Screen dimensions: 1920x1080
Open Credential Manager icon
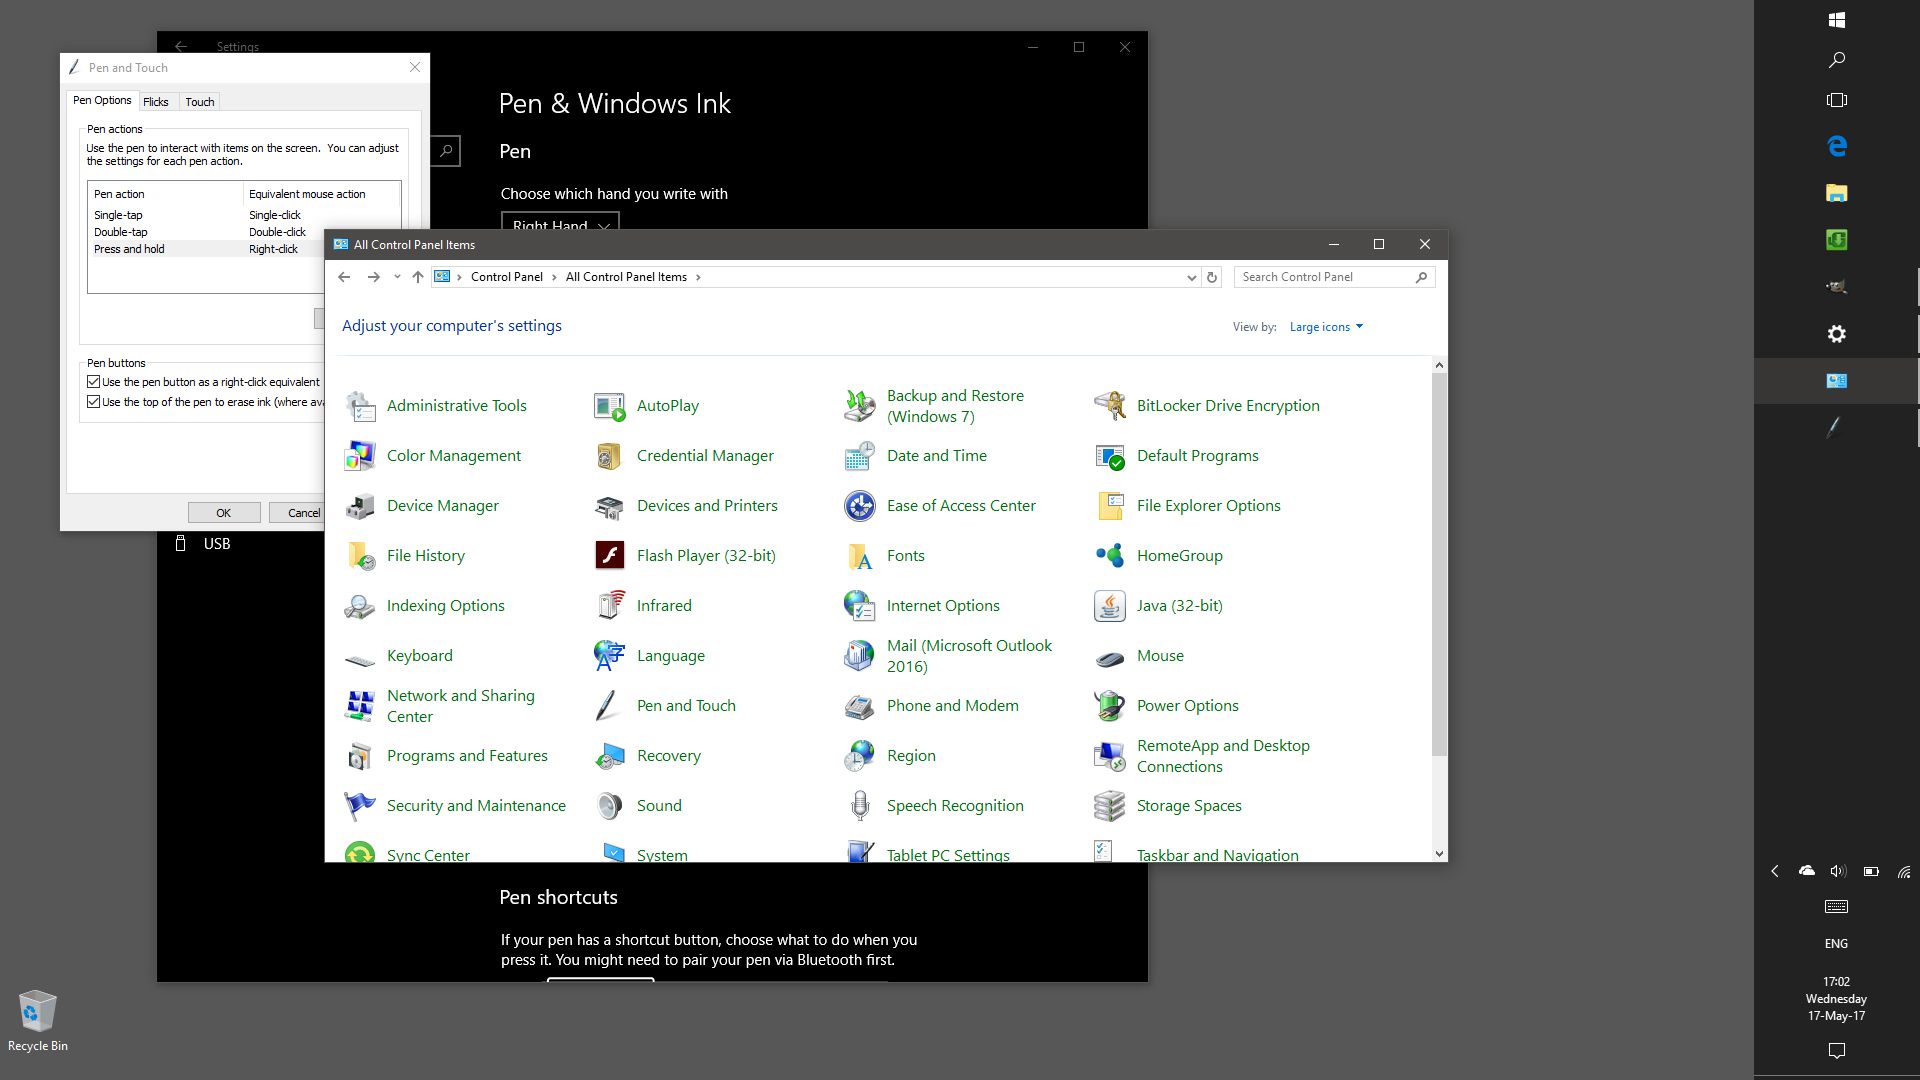[x=610, y=456]
